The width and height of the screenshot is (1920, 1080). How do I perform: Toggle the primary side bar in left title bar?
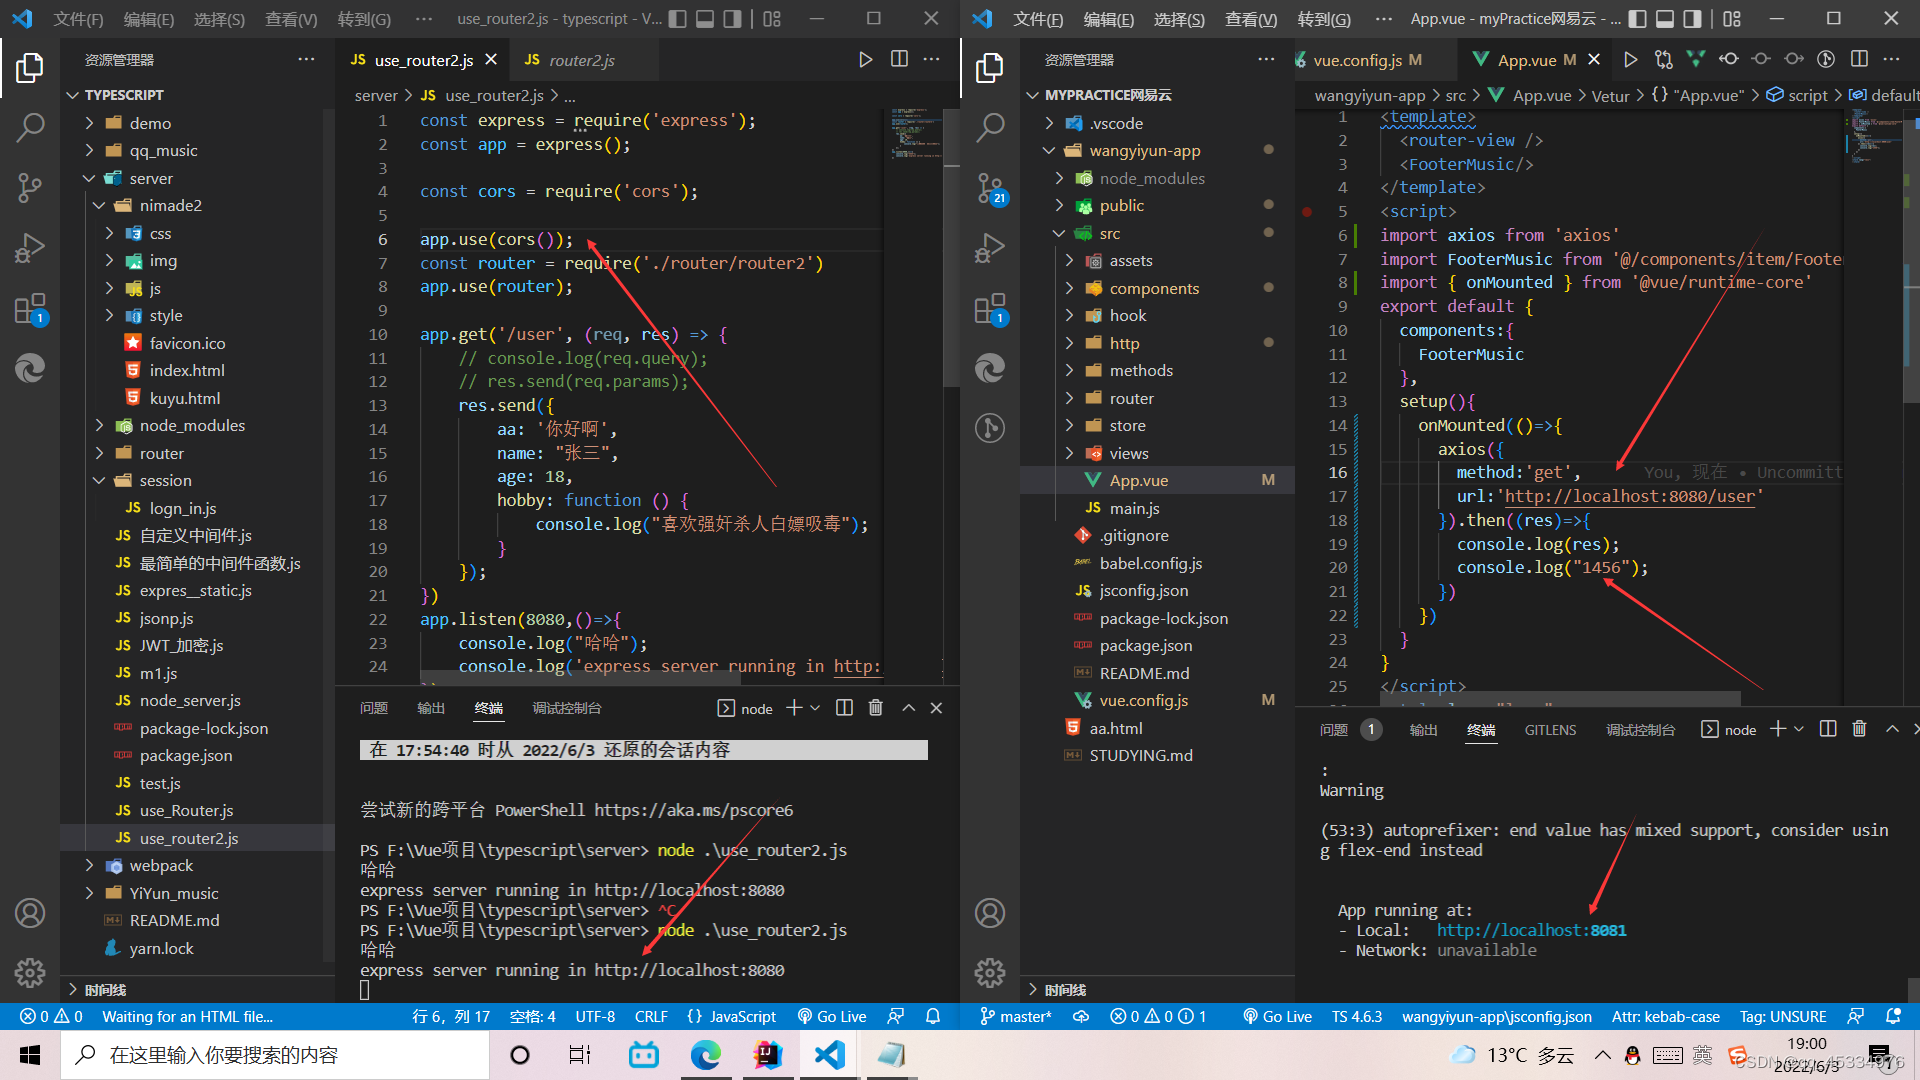click(677, 19)
